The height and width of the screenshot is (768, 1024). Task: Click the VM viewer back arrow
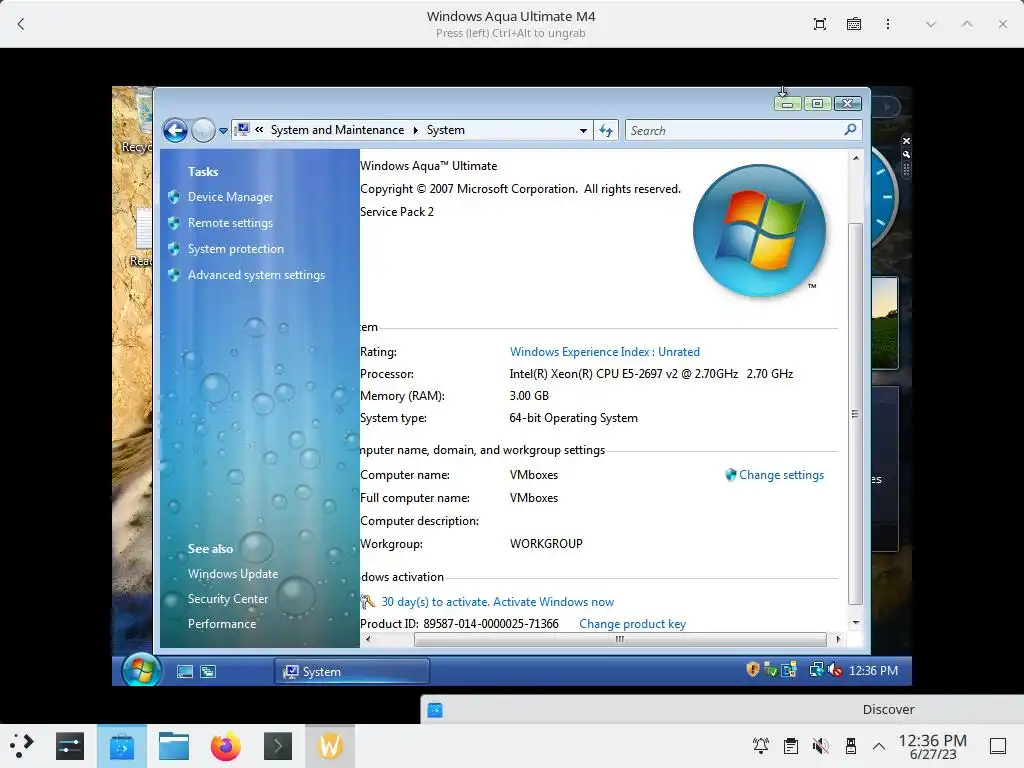tap(21, 24)
